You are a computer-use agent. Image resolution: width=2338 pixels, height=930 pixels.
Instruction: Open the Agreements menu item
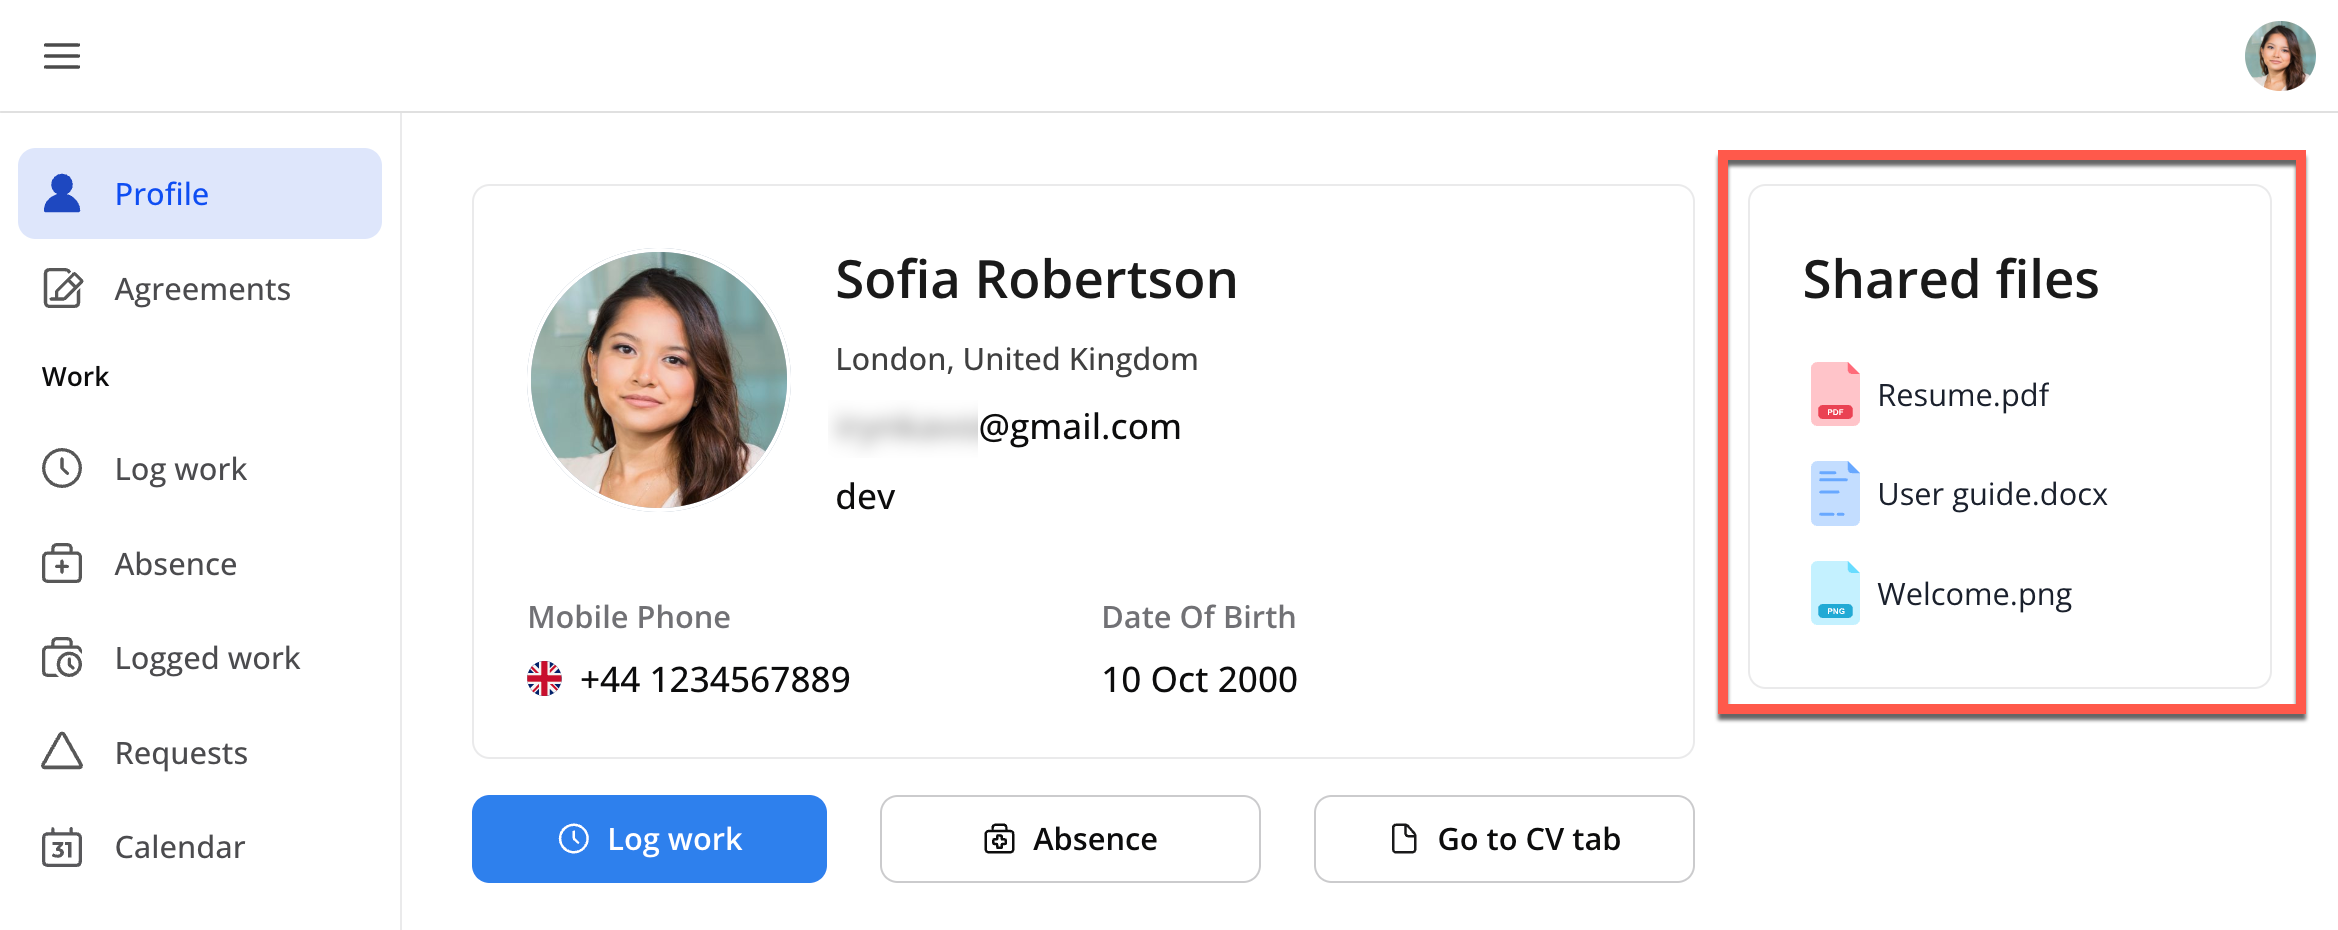click(202, 289)
